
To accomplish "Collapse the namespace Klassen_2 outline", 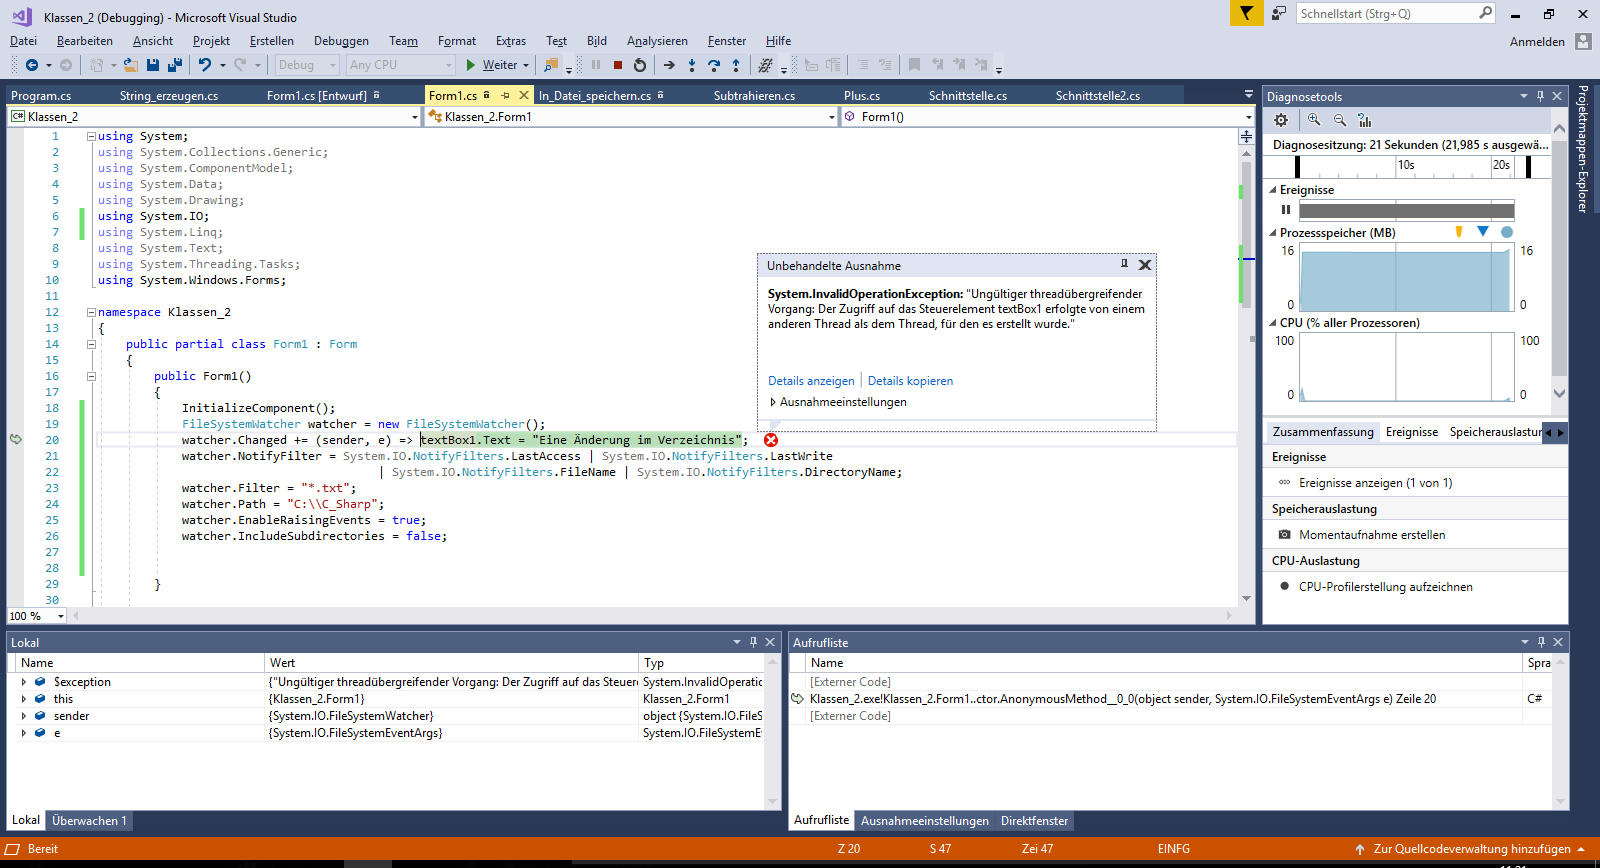I will pyautogui.click(x=91, y=312).
